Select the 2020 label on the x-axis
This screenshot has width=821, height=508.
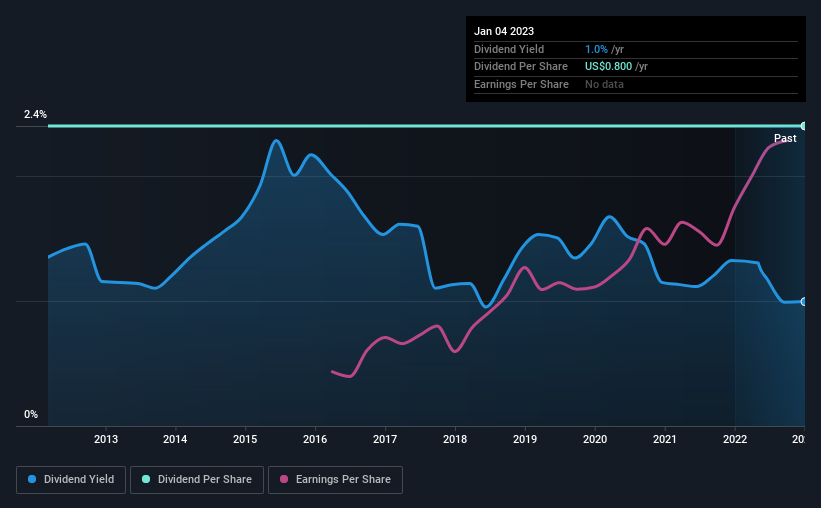coord(595,439)
